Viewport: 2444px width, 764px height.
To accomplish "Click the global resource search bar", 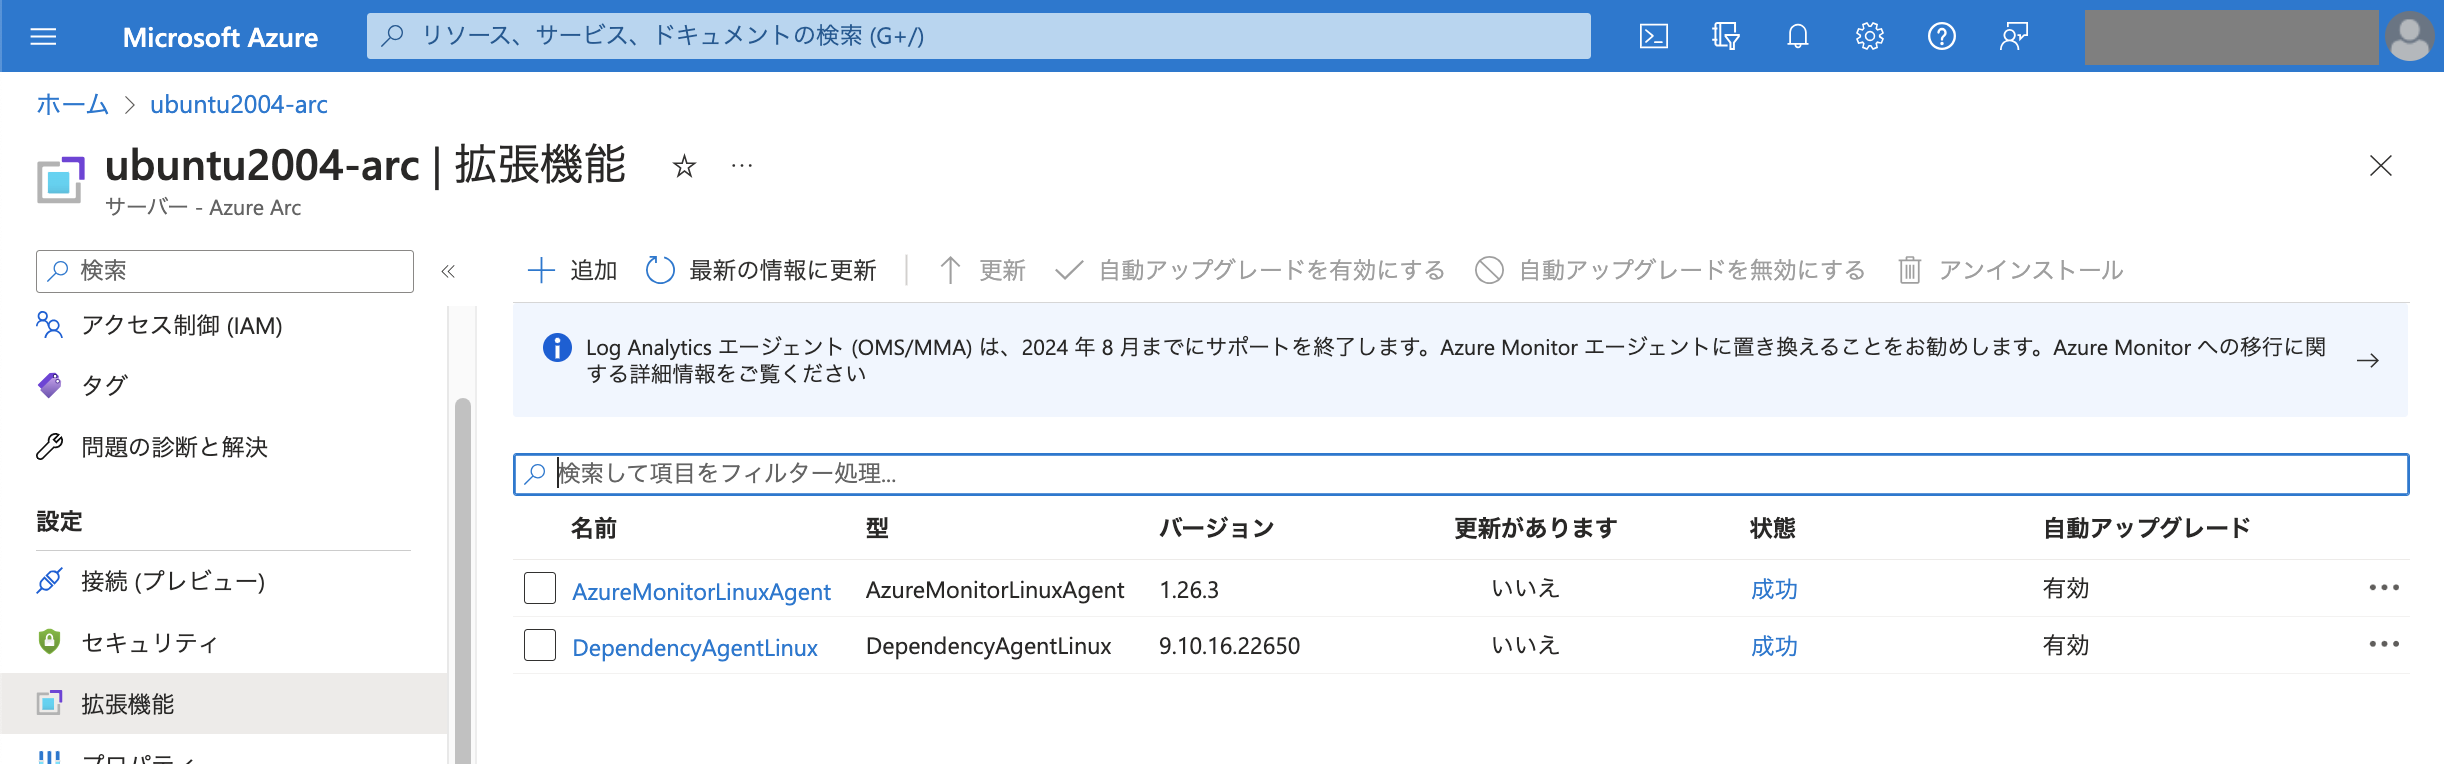I will coord(978,36).
